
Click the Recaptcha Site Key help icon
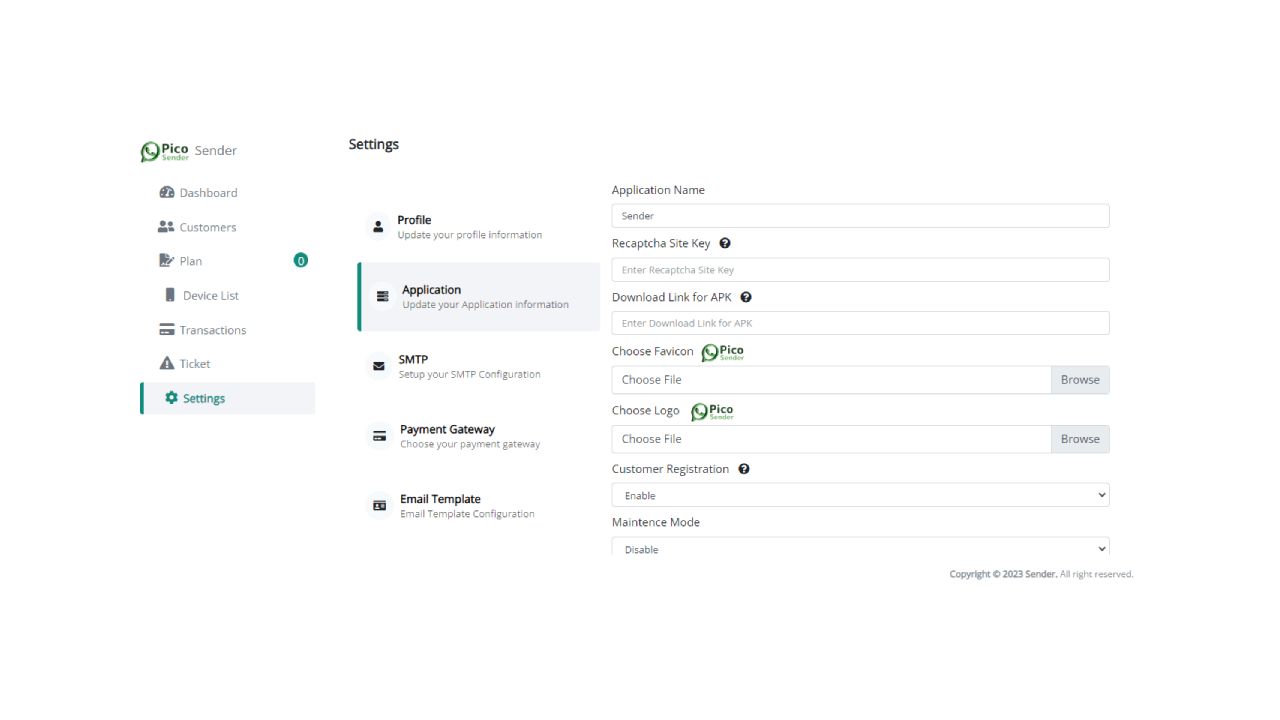[x=725, y=243]
